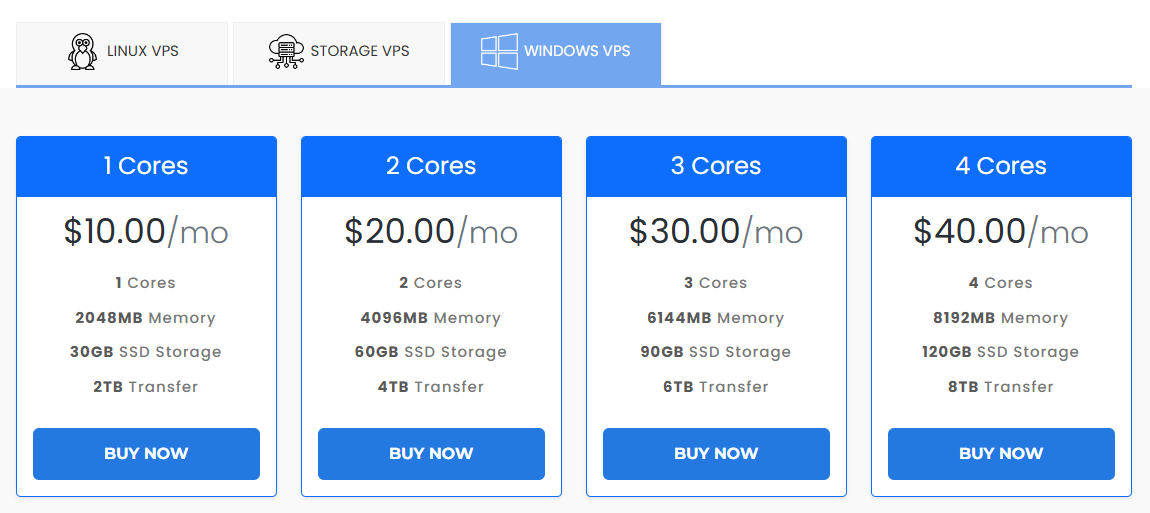Click the 3 Cores card header
The height and width of the screenshot is (513, 1150).
(x=717, y=166)
